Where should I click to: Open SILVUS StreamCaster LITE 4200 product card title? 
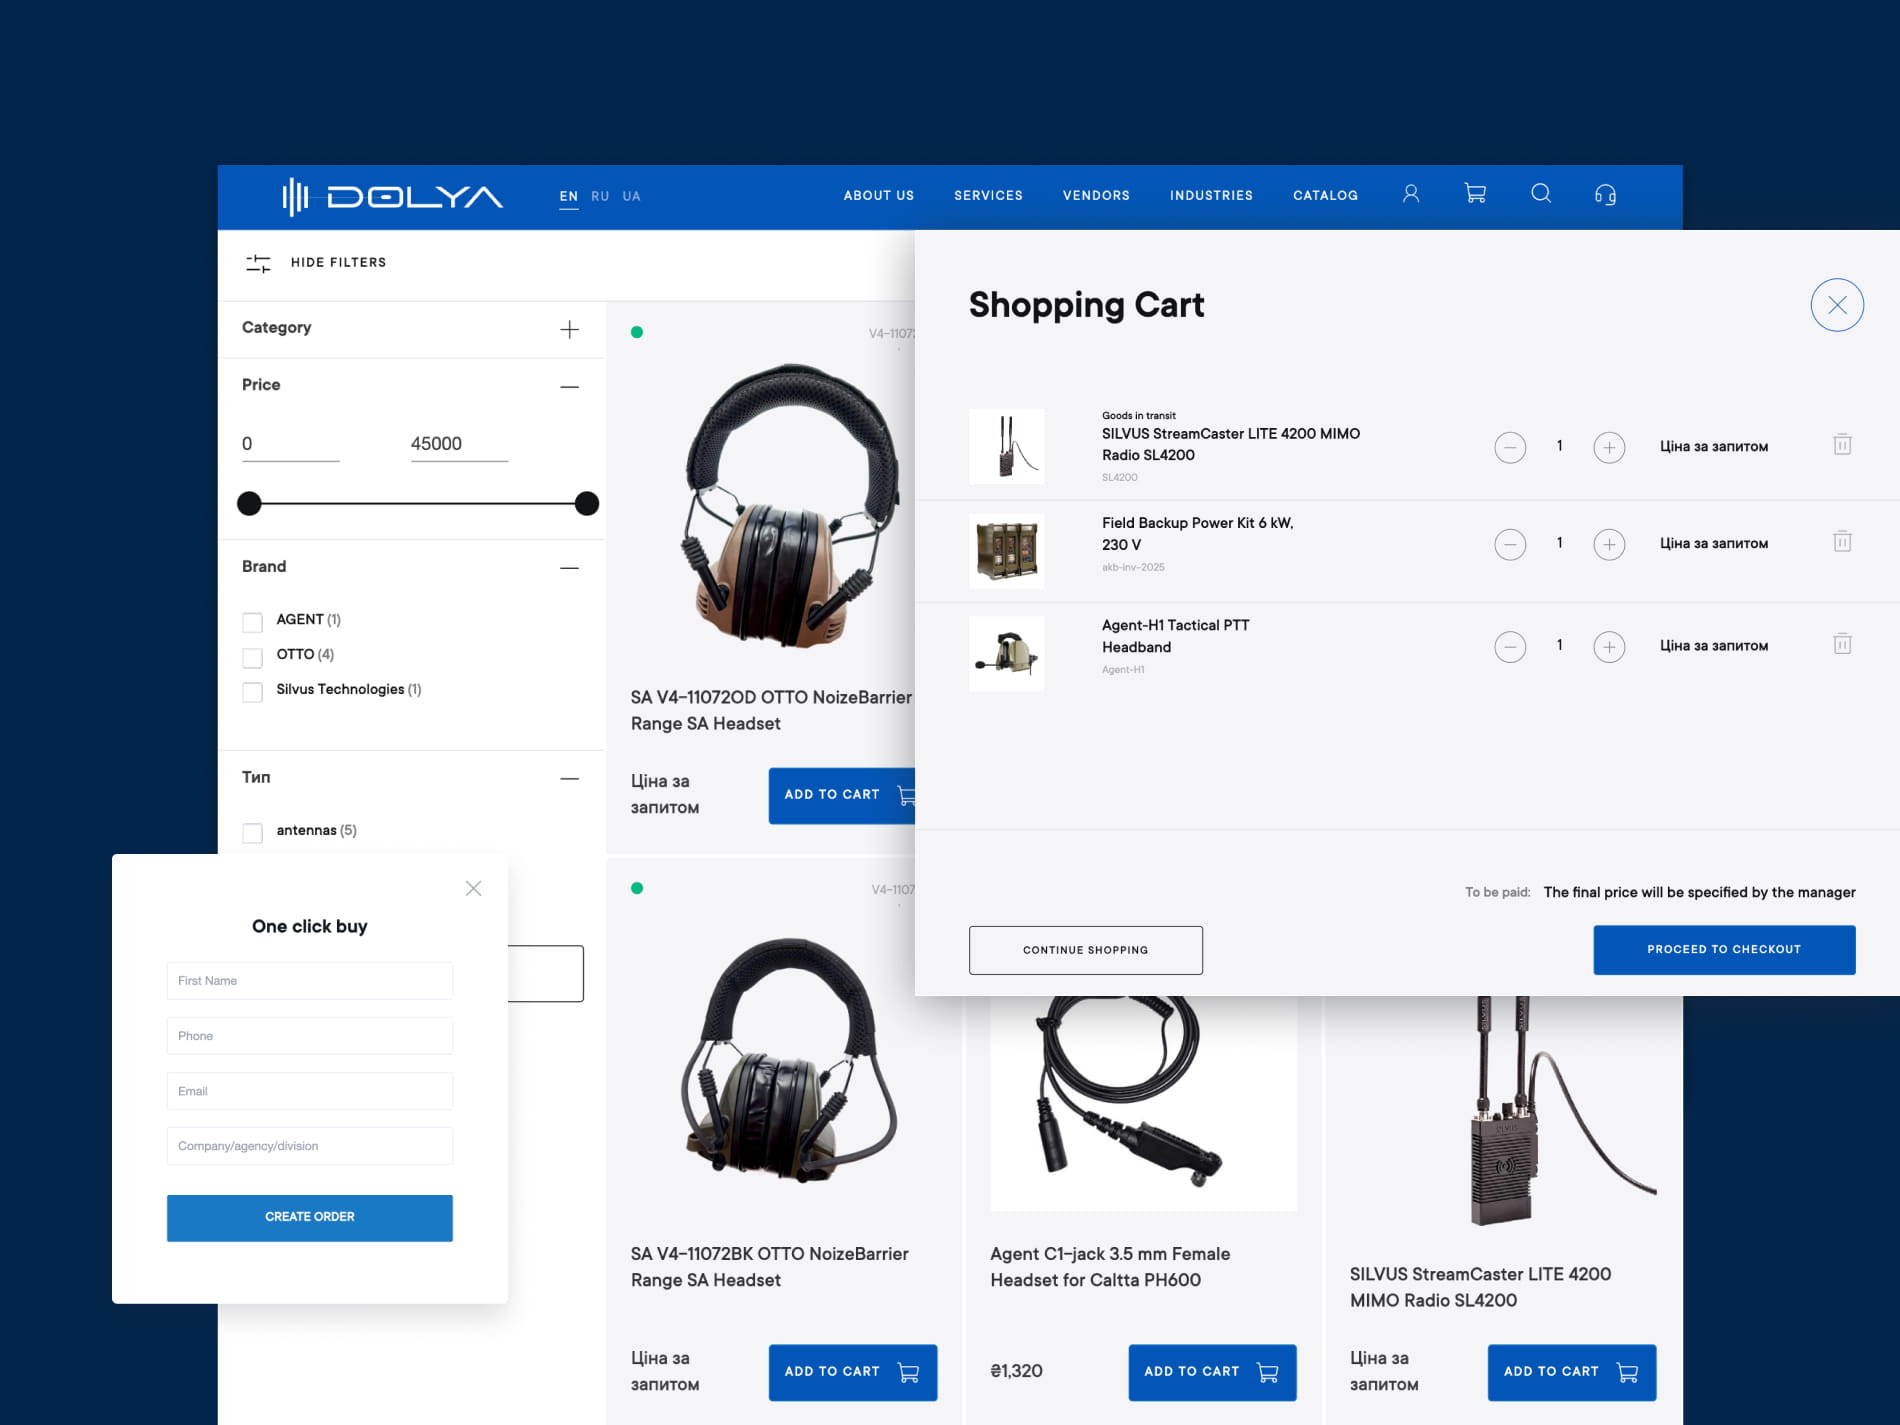(1480, 1287)
